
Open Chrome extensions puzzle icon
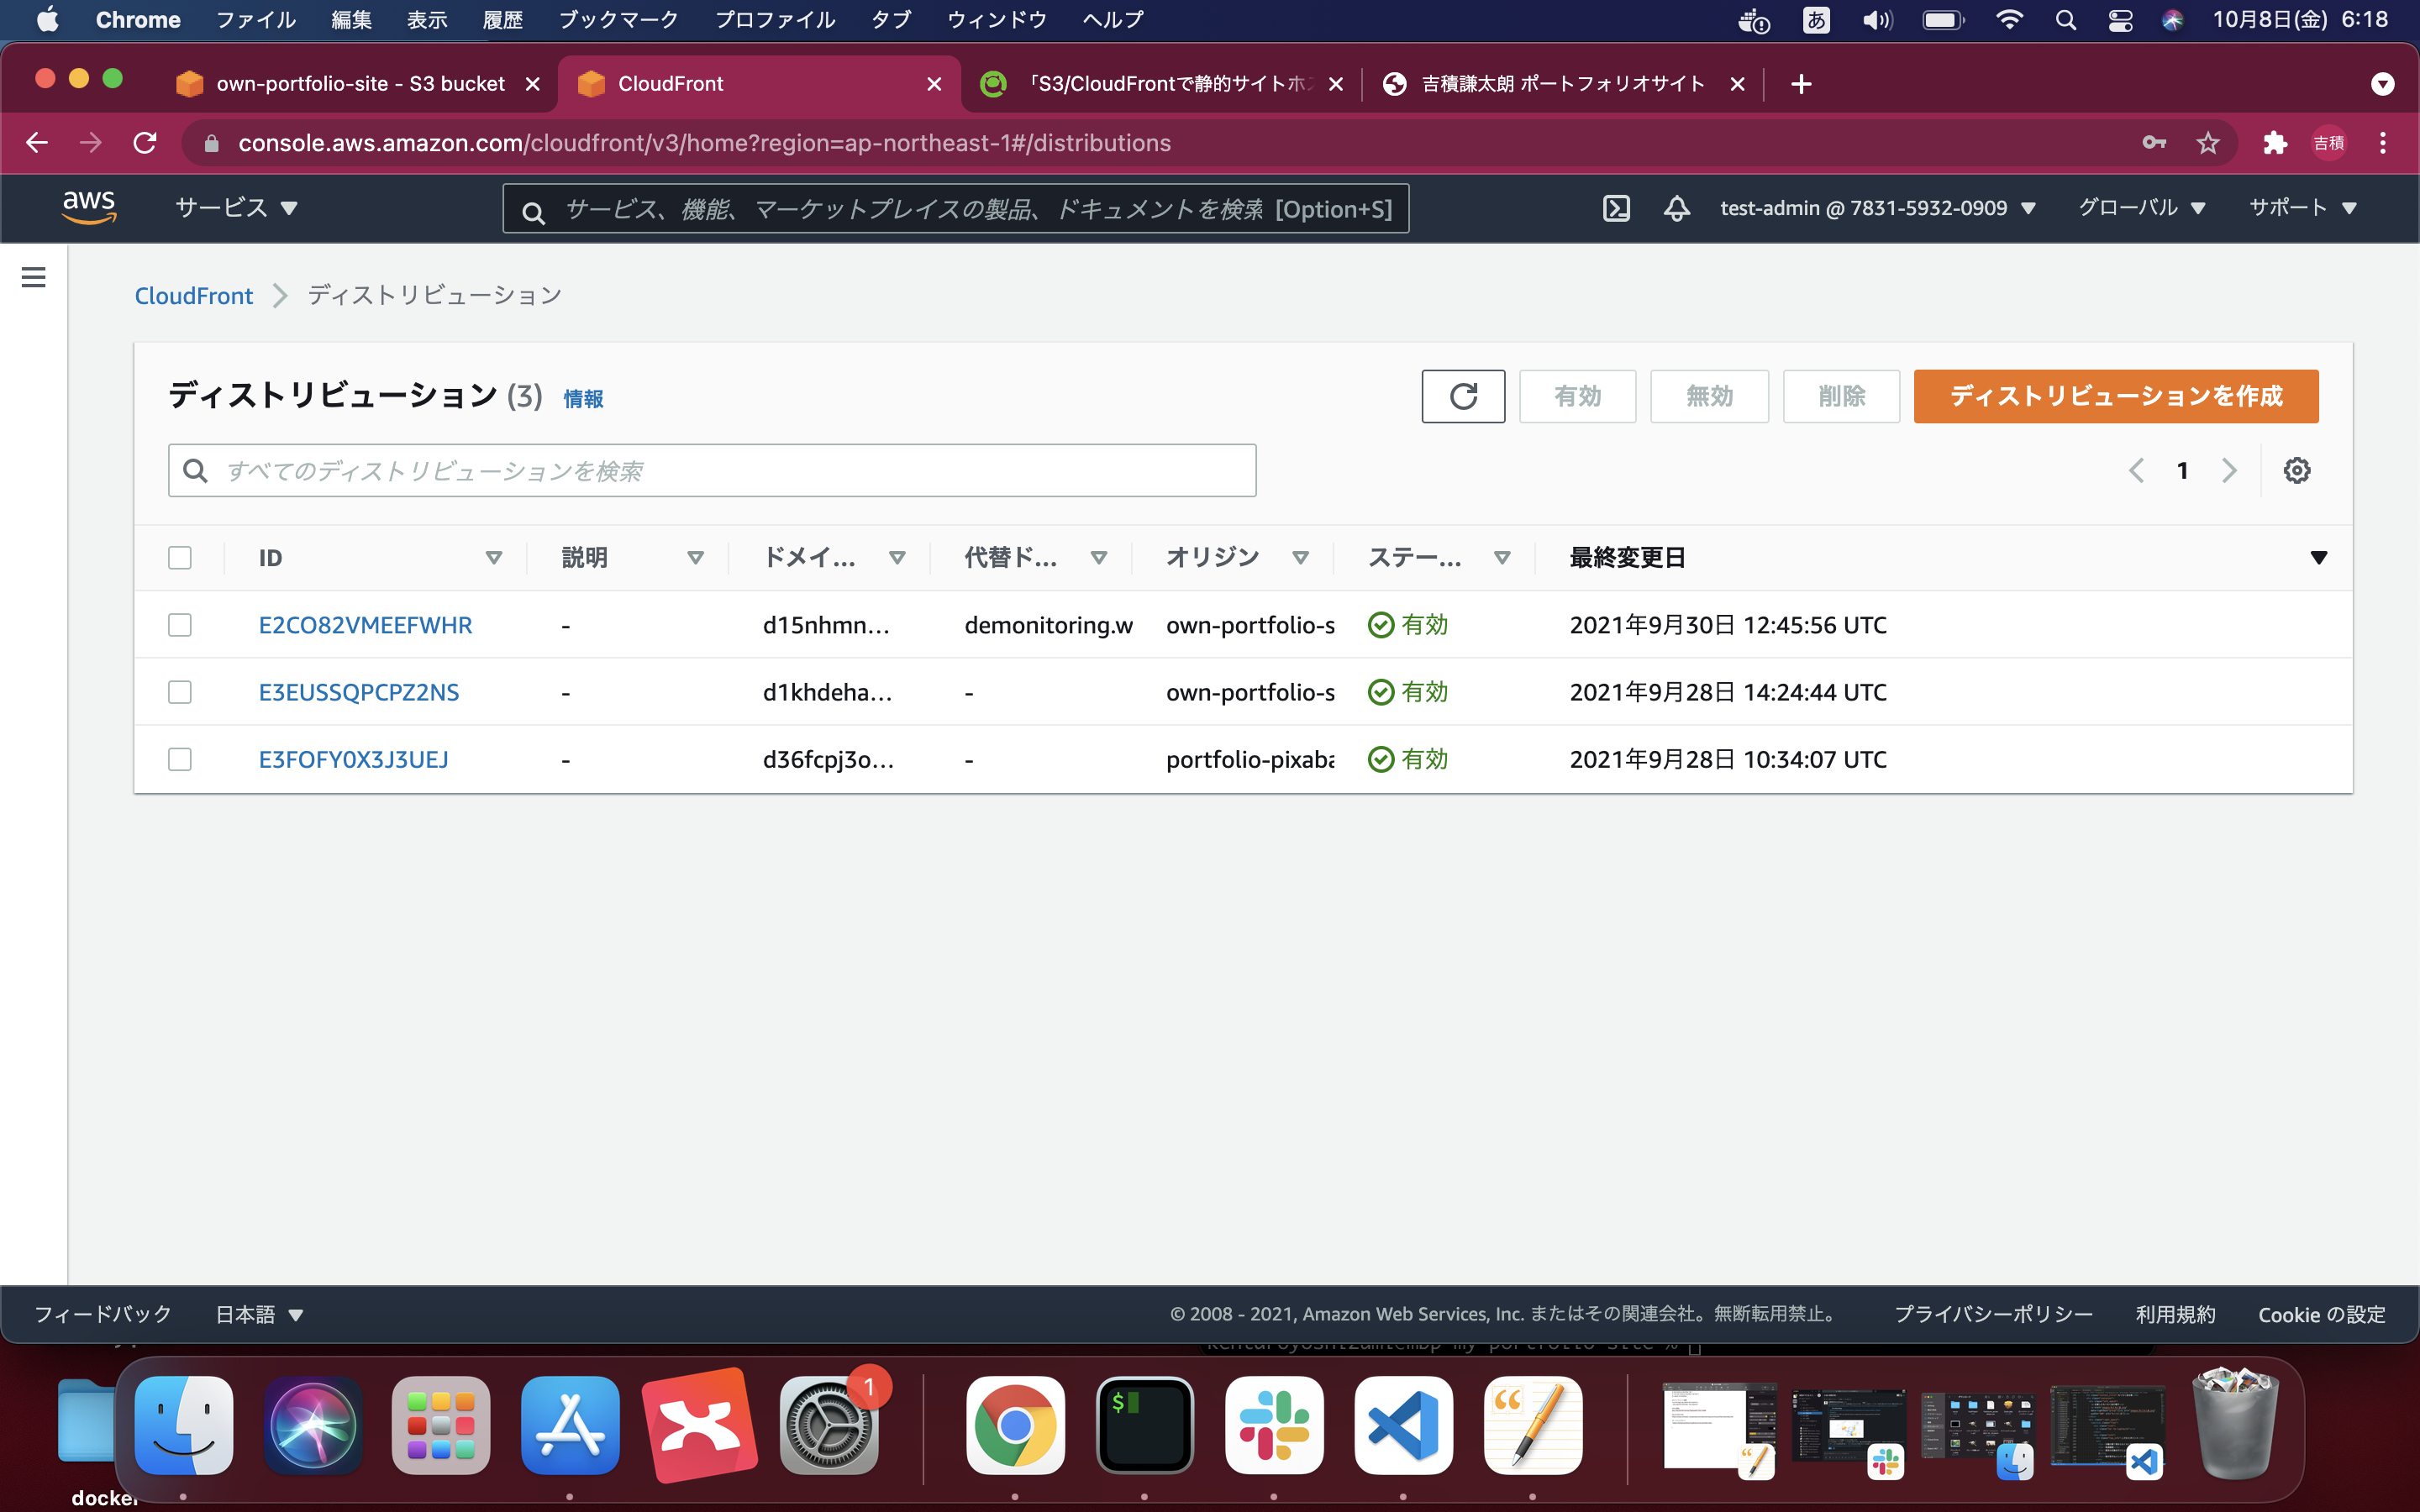pos(2275,143)
